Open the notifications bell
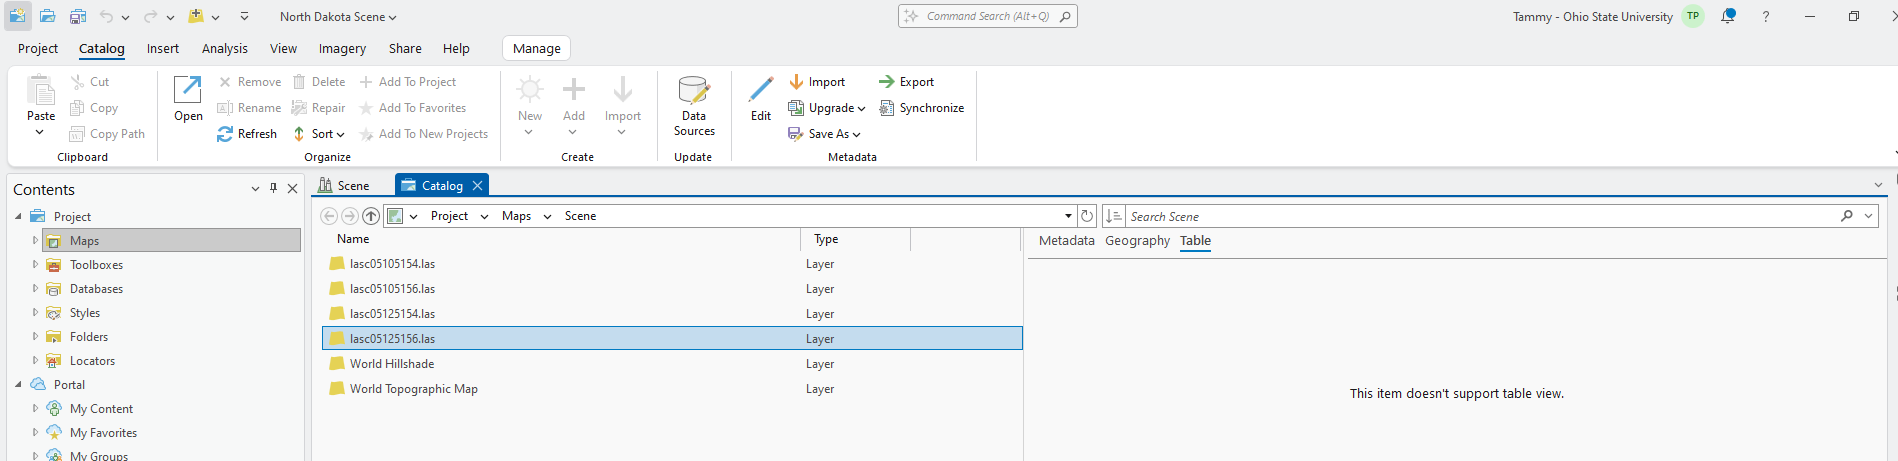This screenshot has height=461, width=1898. (1728, 16)
